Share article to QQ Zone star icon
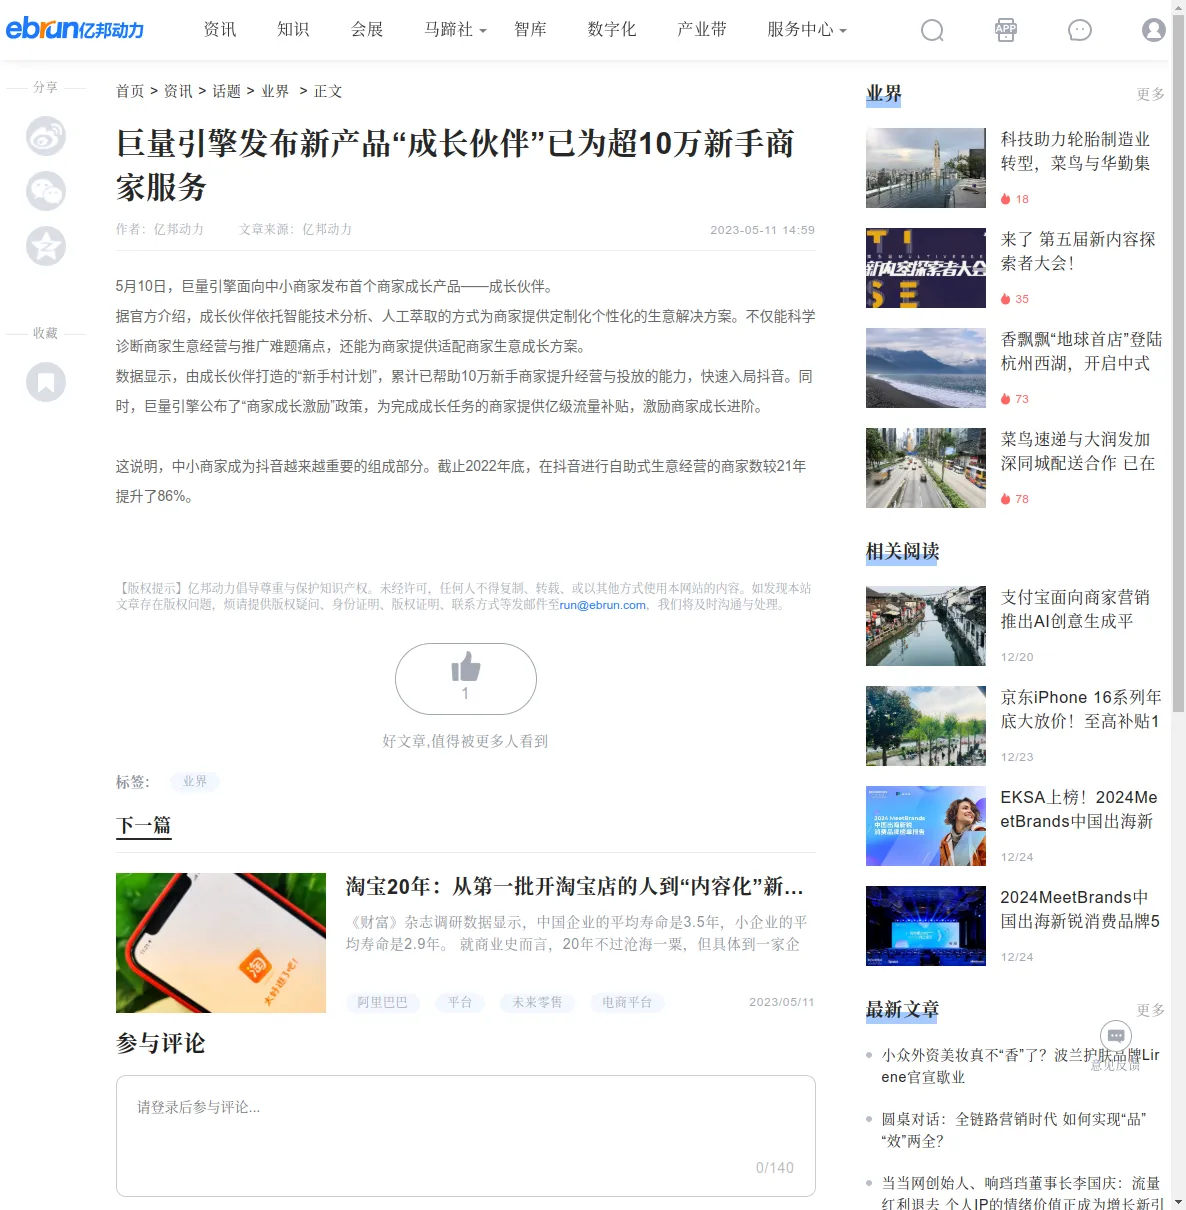 [46, 246]
